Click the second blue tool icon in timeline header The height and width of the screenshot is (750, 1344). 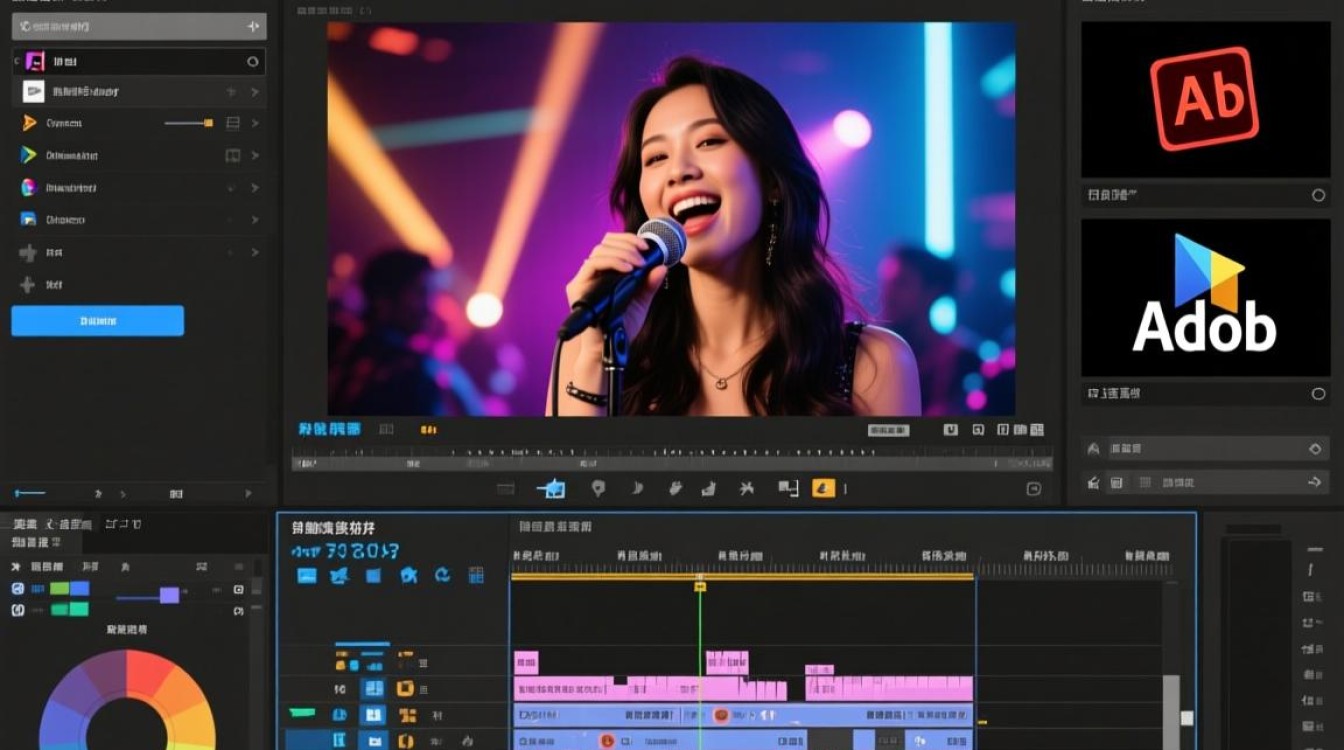tap(340, 575)
